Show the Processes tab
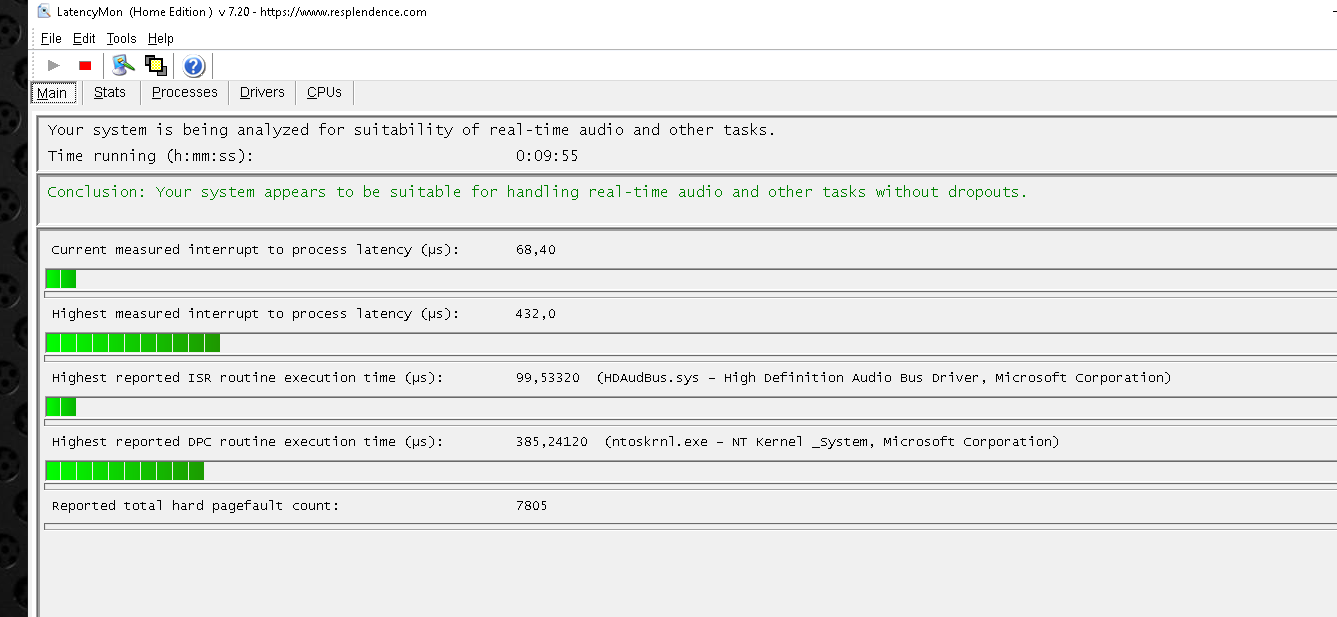 184,92
